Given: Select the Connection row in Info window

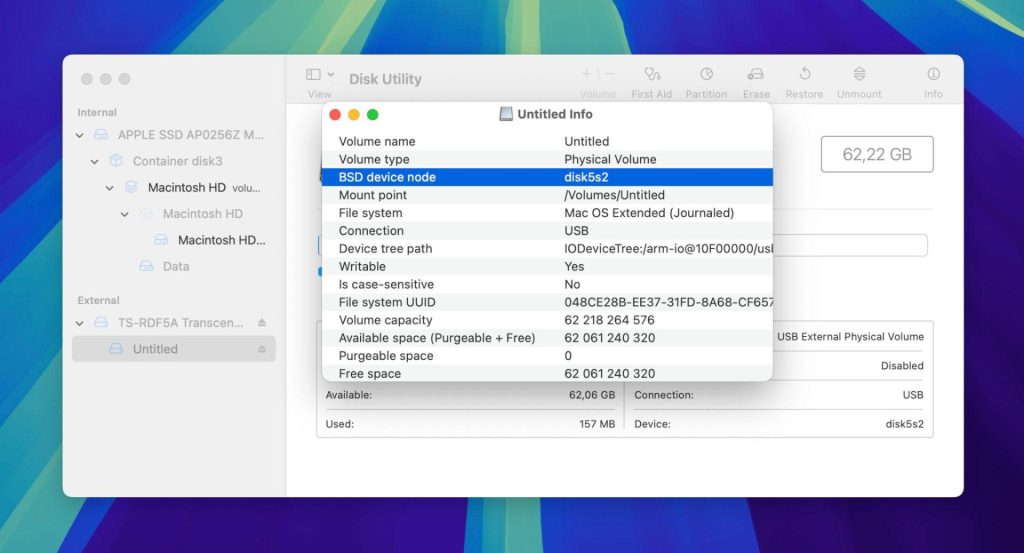Looking at the screenshot, I should click(547, 231).
